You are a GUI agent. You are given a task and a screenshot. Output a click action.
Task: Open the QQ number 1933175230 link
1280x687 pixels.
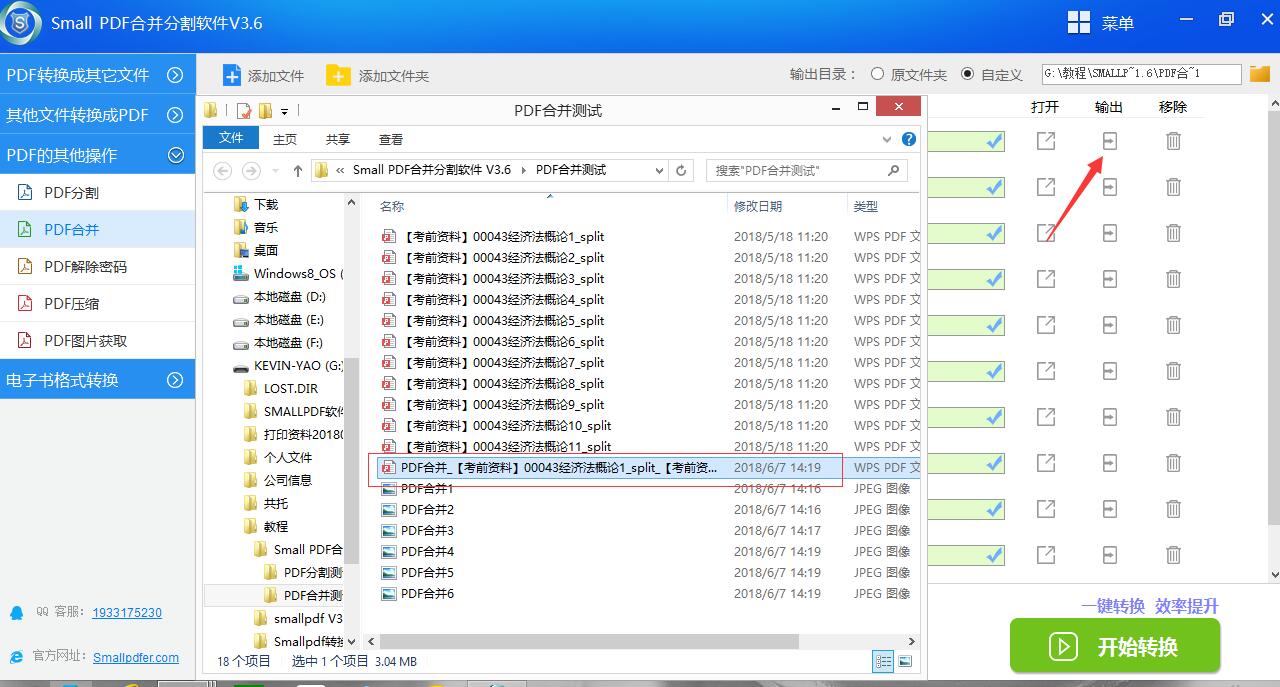[127, 613]
